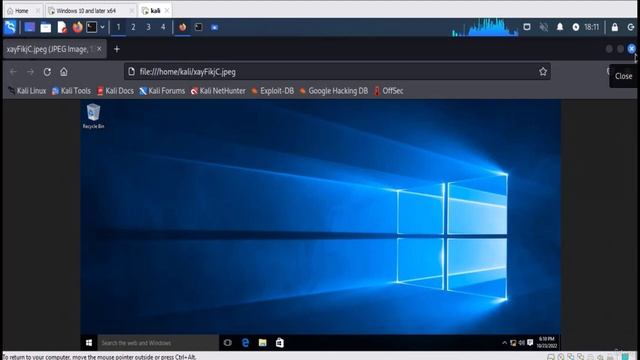Viewport: 640px width, 360px height.
Task: Switch to workspace 3
Action: pos(148,27)
